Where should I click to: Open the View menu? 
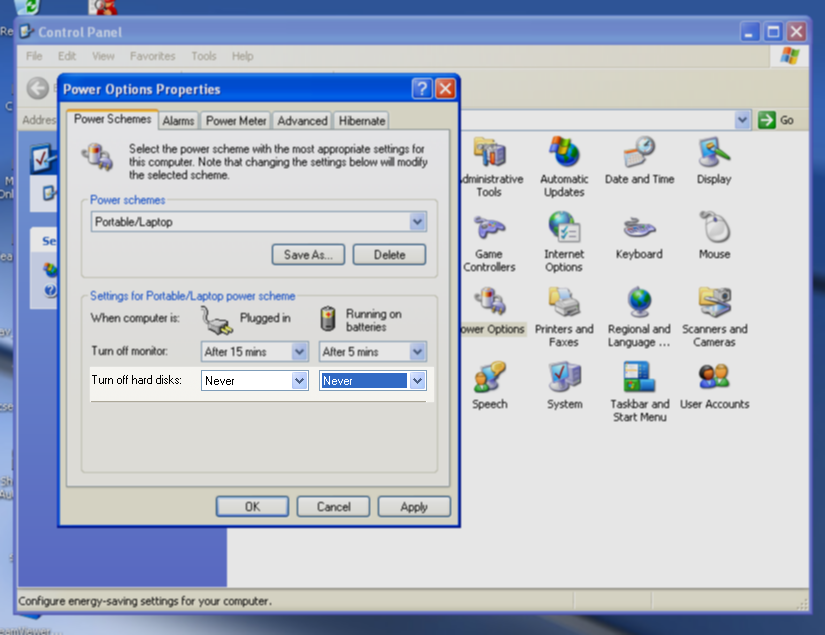[x=103, y=56]
